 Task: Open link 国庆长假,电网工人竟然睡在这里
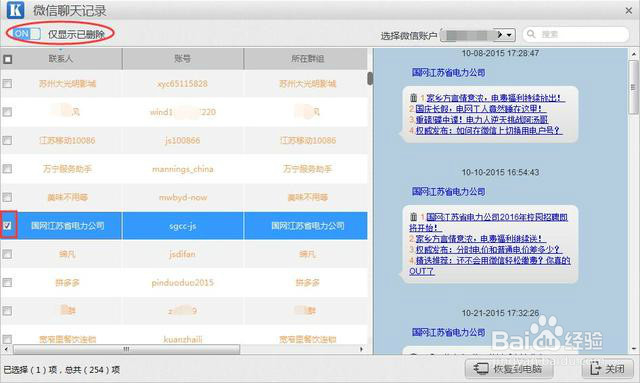click(x=480, y=109)
